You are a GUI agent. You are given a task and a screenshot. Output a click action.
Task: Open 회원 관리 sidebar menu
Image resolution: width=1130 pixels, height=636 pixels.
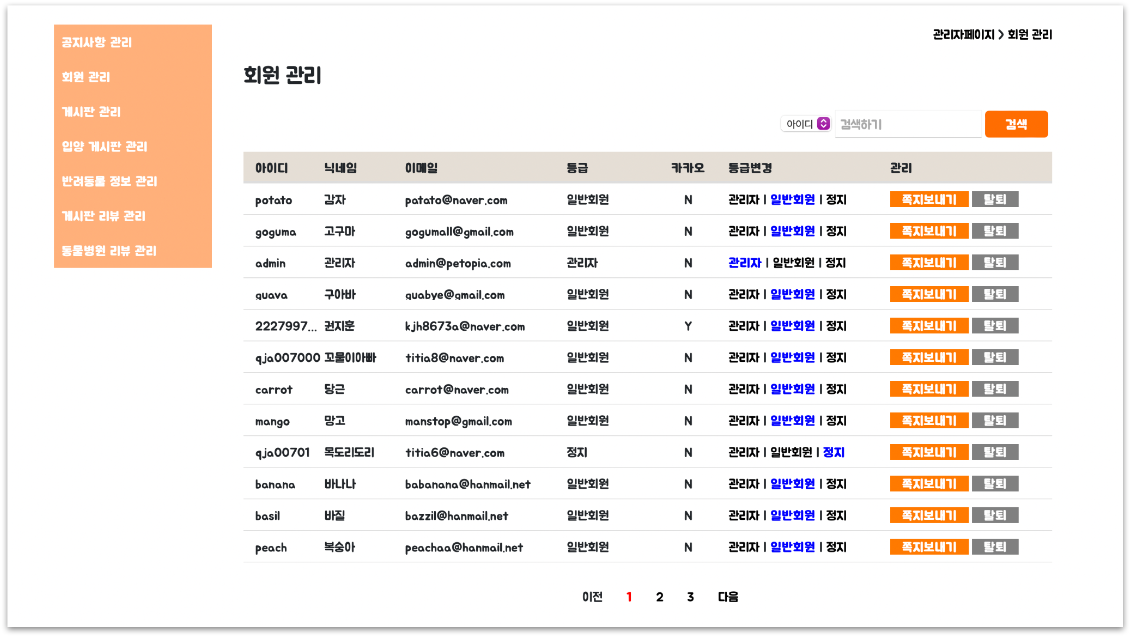click(x=86, y=77)
